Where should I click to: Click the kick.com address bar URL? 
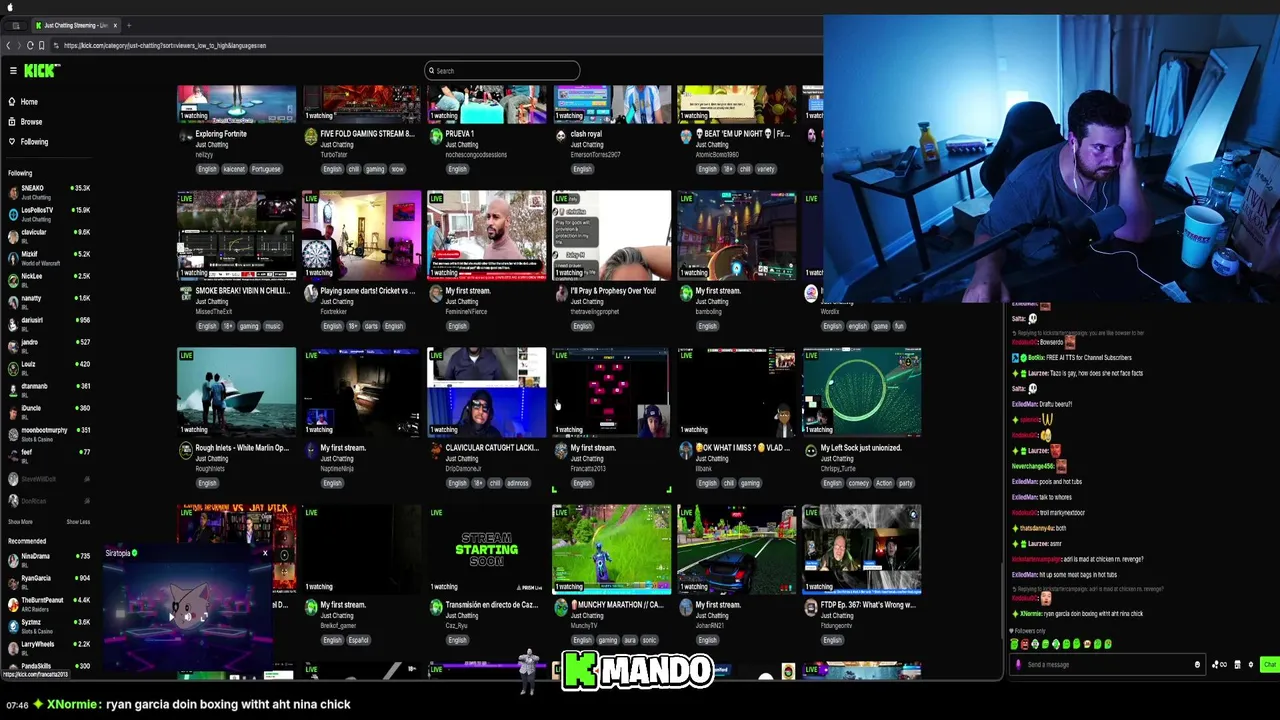pyautogui.click(x=165, y=46)
